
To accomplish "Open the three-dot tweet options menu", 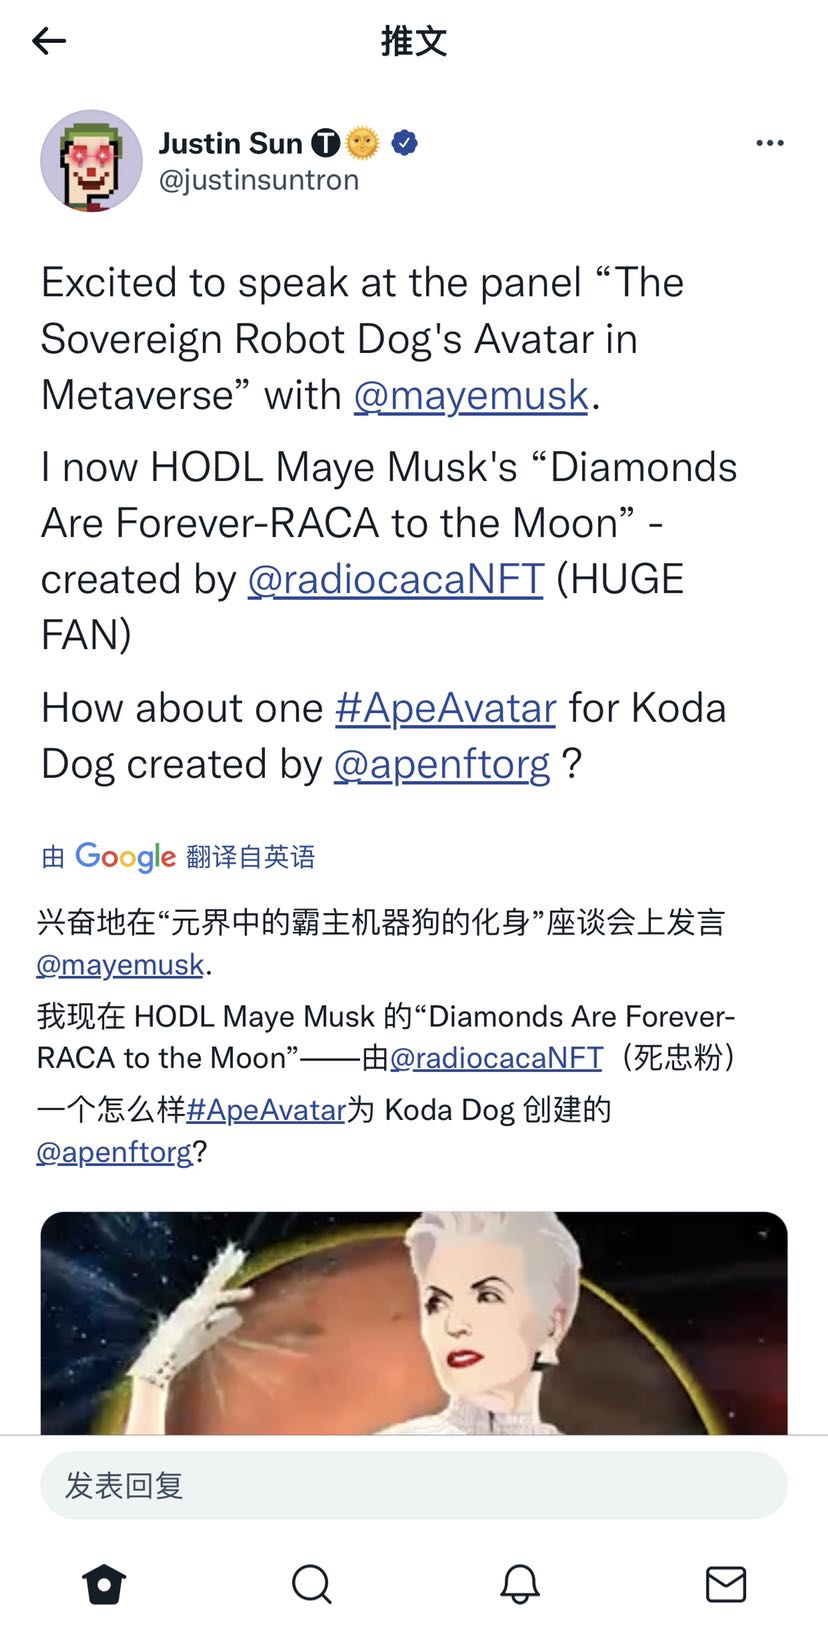I will [769, 143].
